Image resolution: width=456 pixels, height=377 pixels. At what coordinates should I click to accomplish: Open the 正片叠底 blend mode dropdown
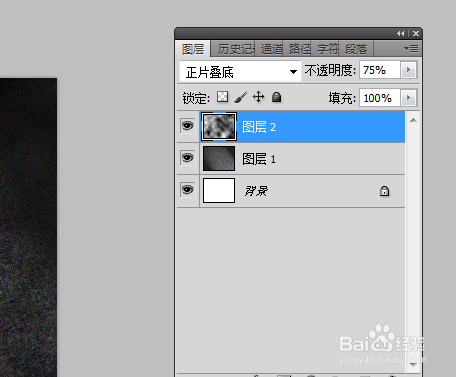tap(240, 71)
